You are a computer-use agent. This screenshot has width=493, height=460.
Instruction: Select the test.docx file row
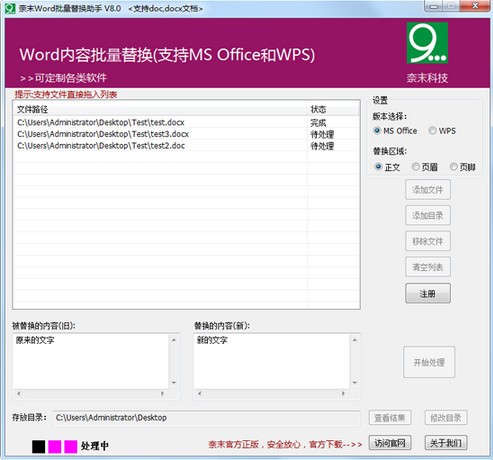[x=186, y=122]
